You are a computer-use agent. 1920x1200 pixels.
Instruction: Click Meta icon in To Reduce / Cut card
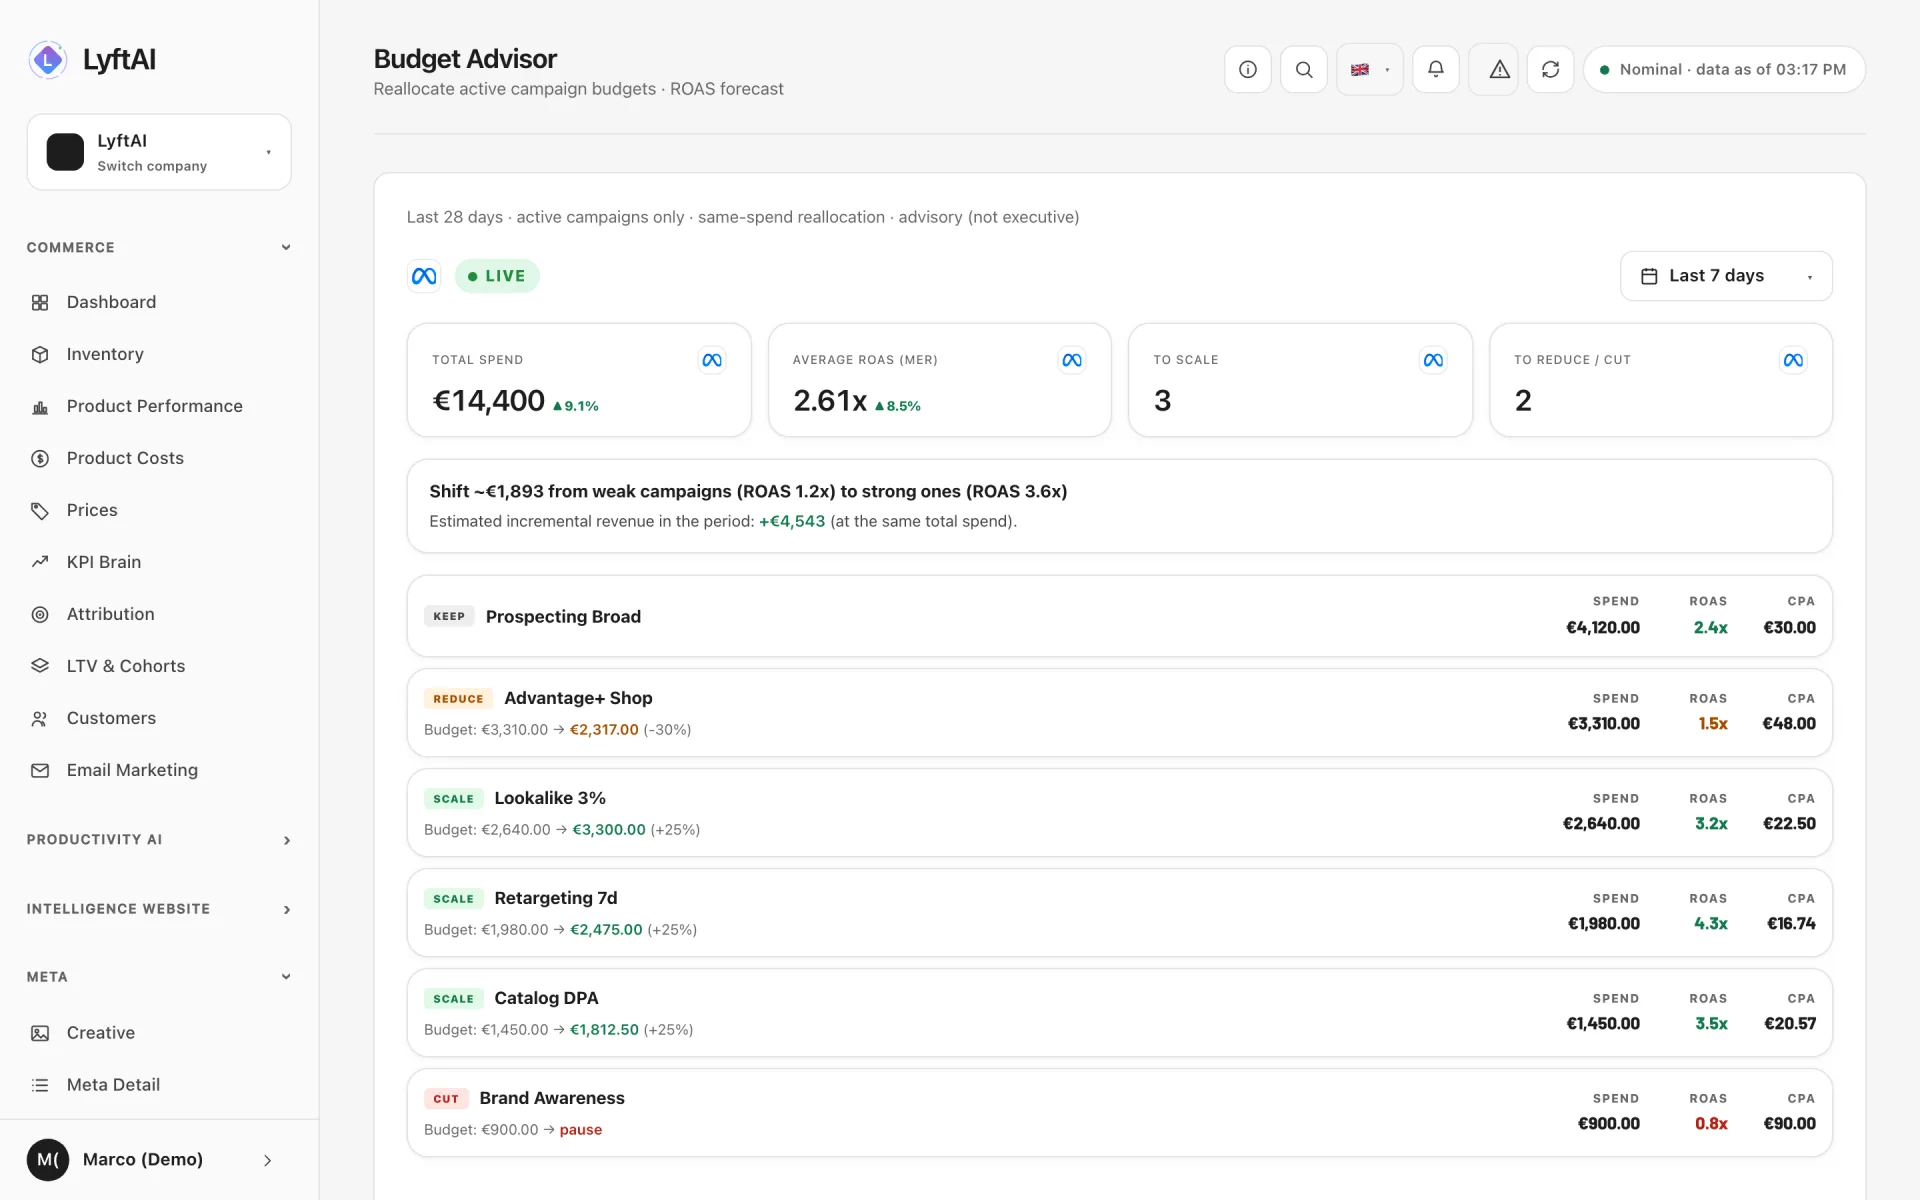pos(1793,360)
